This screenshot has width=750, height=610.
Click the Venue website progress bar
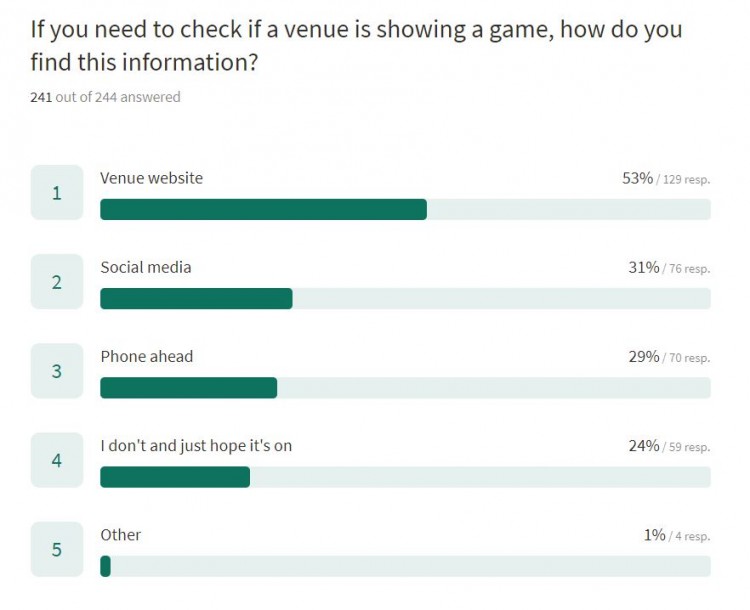[405, 209]
